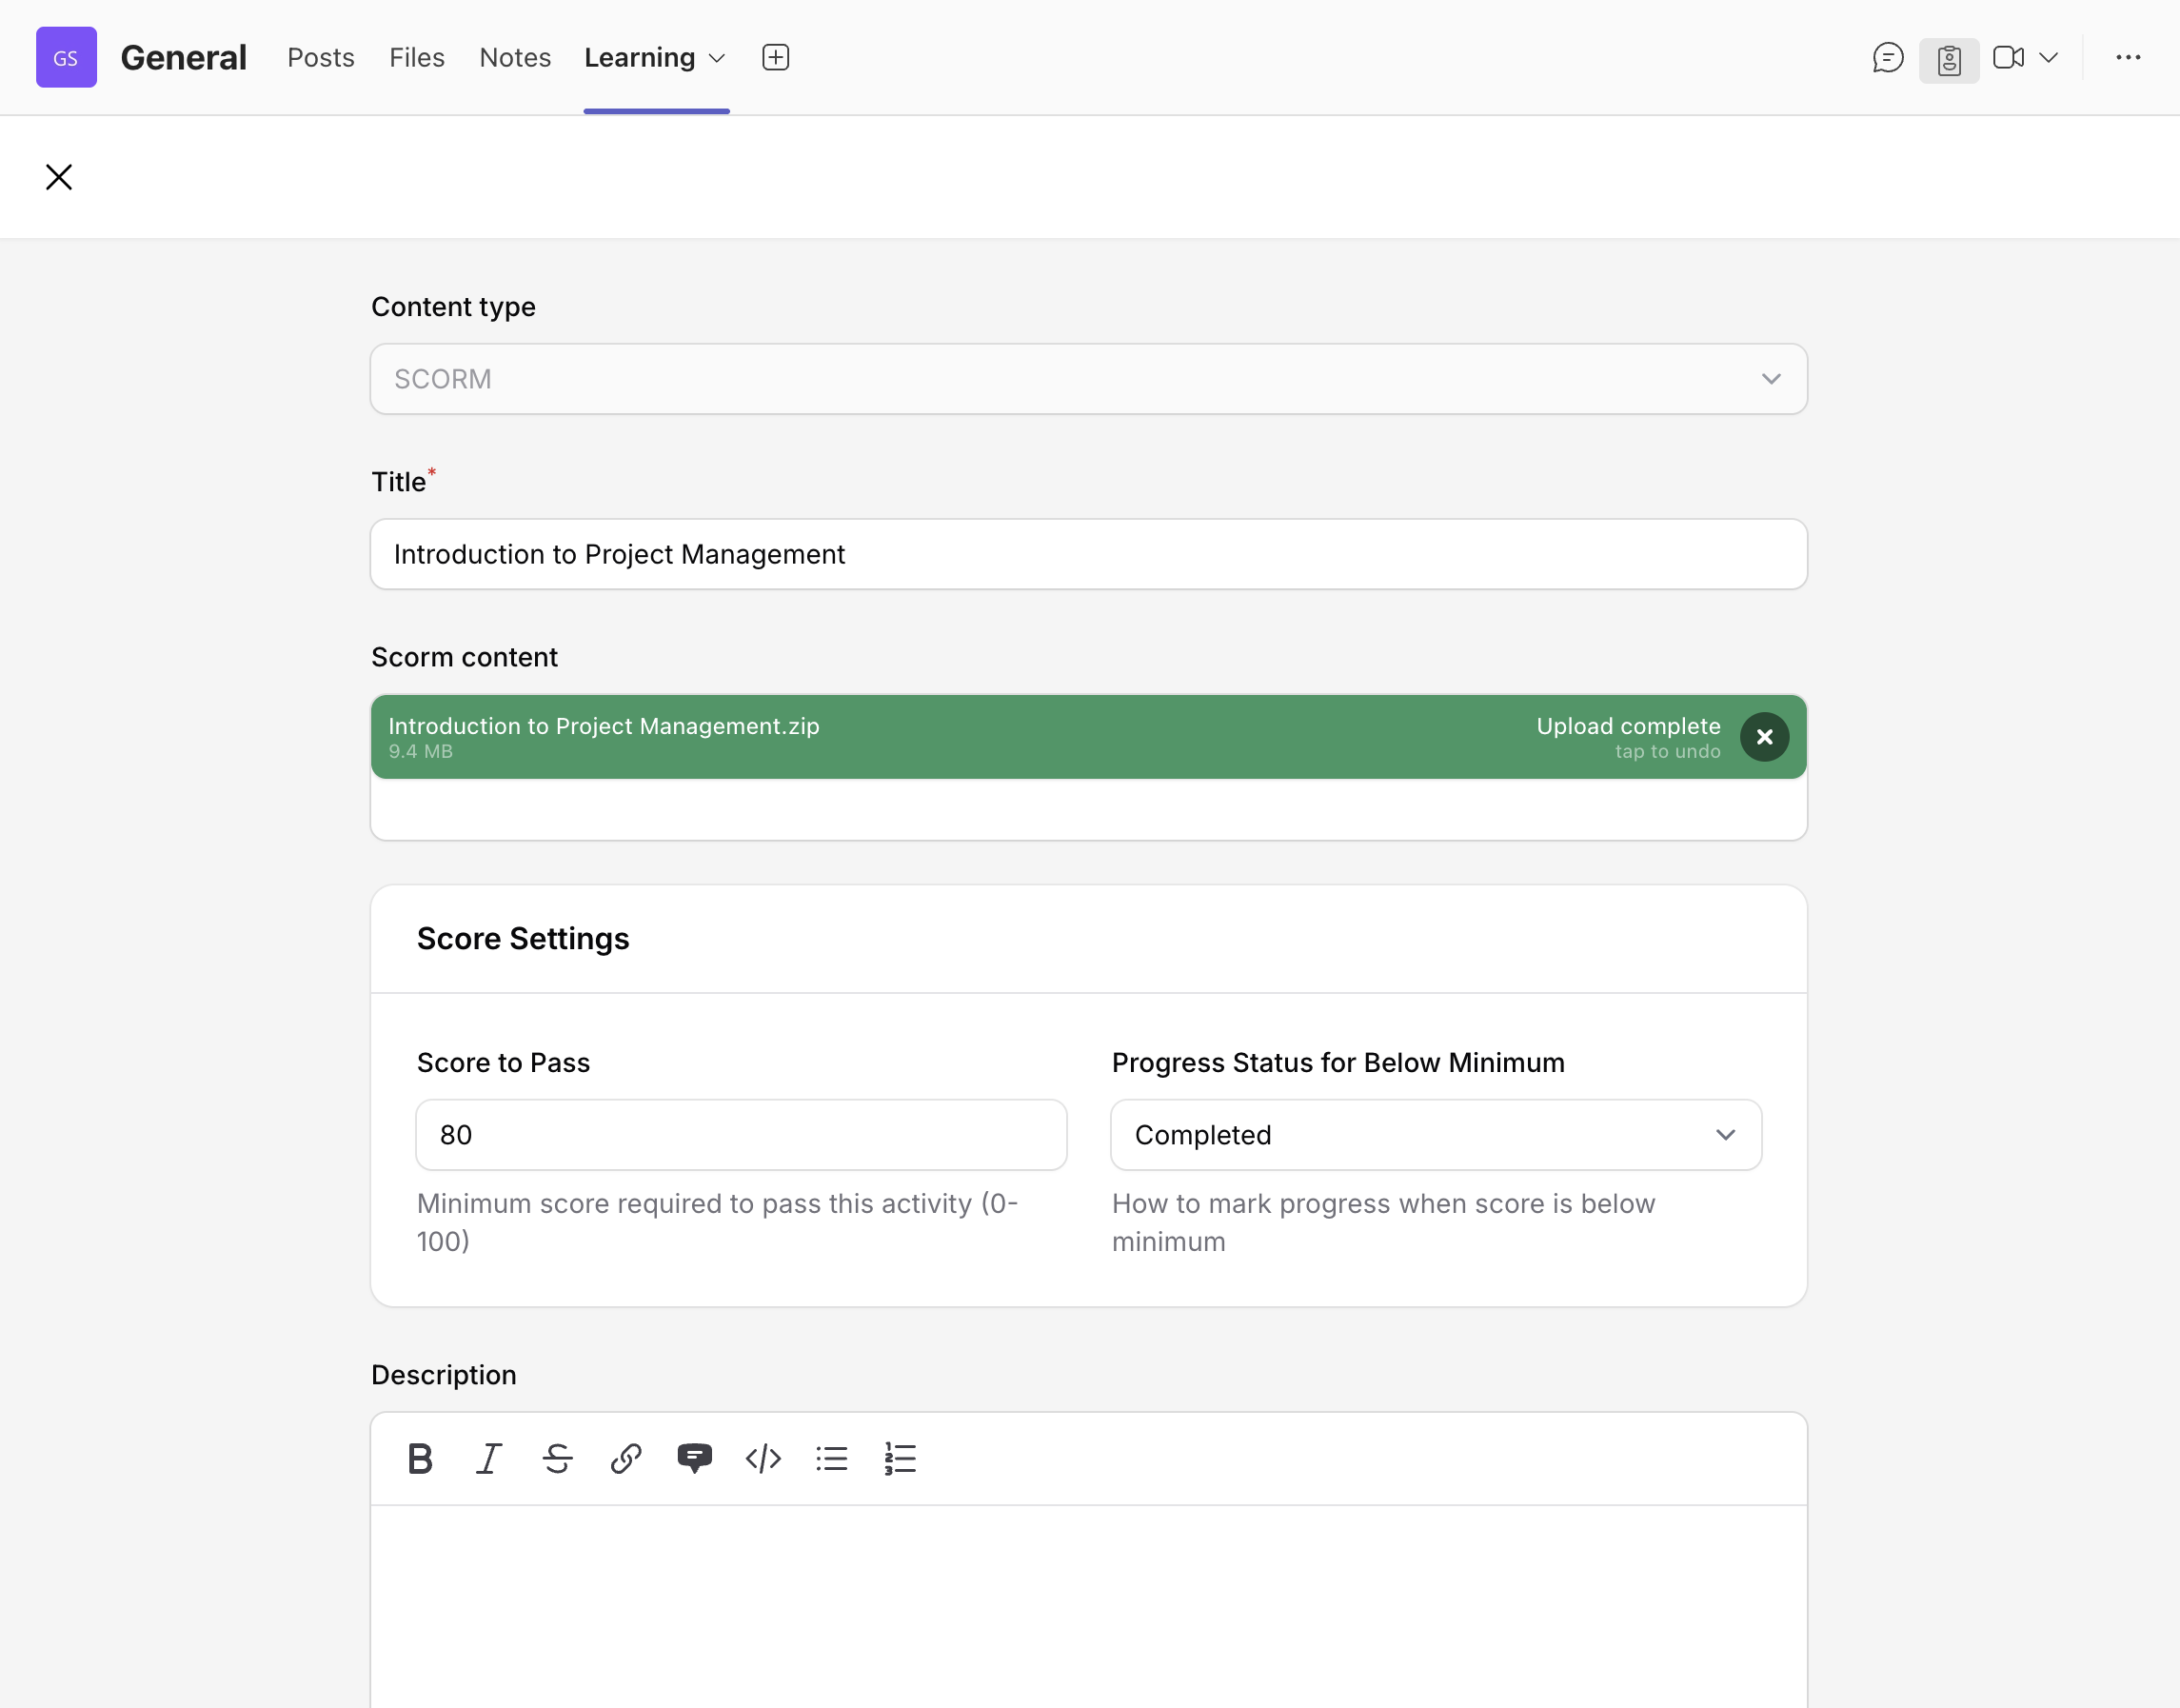2180x1708 pixels.
Task: Insert a blockquote using the quote icon
Action: 694,1459
